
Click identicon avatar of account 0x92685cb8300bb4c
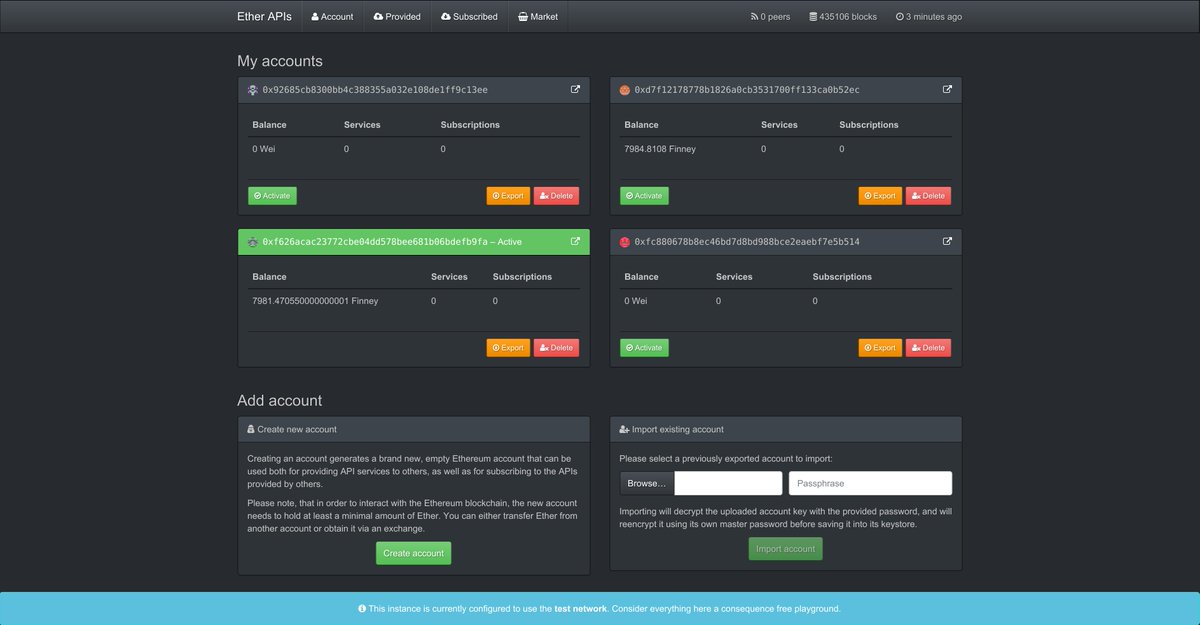click(x=253, y=90)
